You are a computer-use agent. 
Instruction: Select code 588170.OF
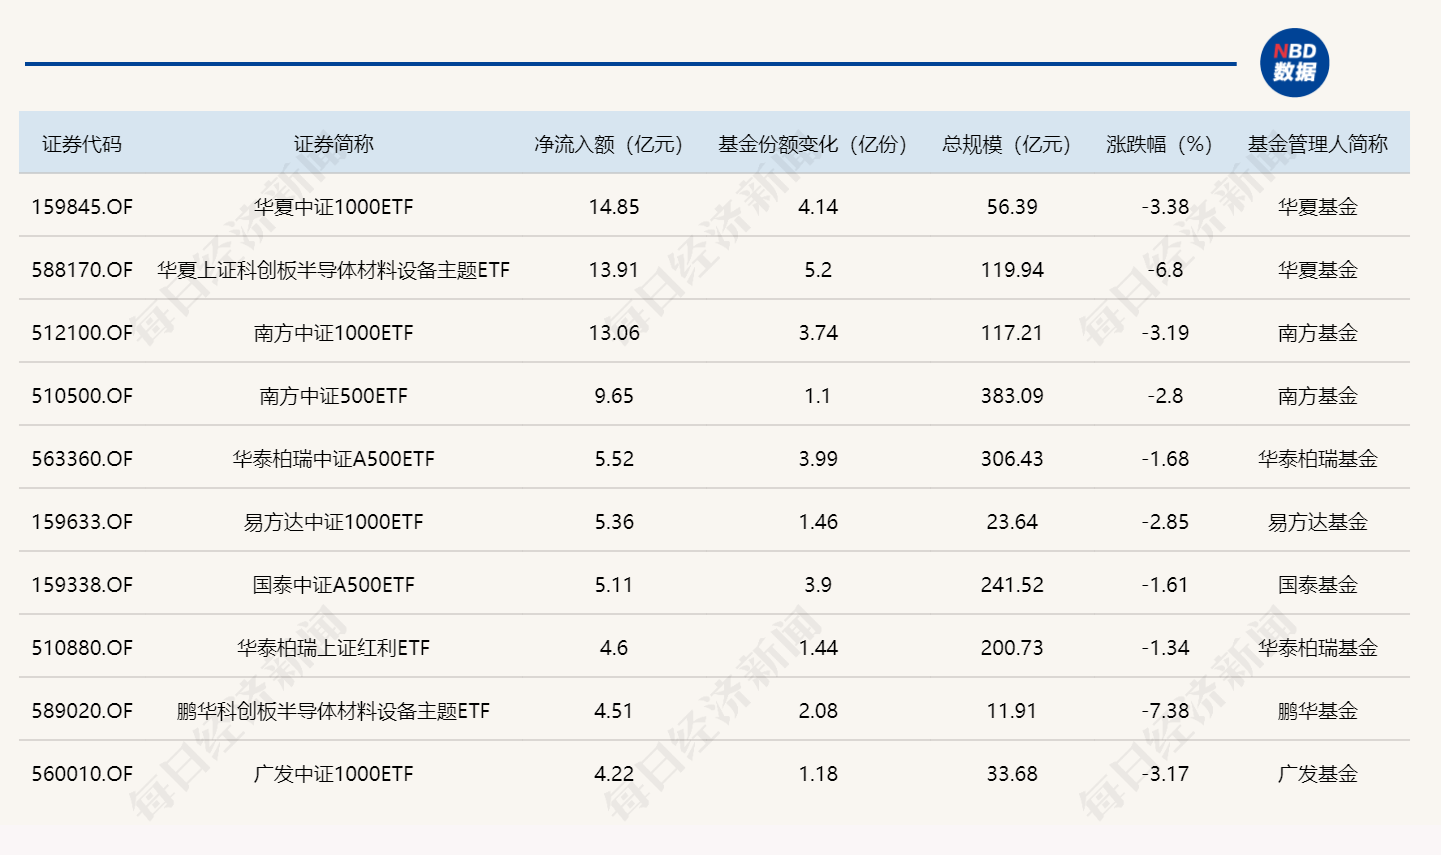click(x=82, y=270)
